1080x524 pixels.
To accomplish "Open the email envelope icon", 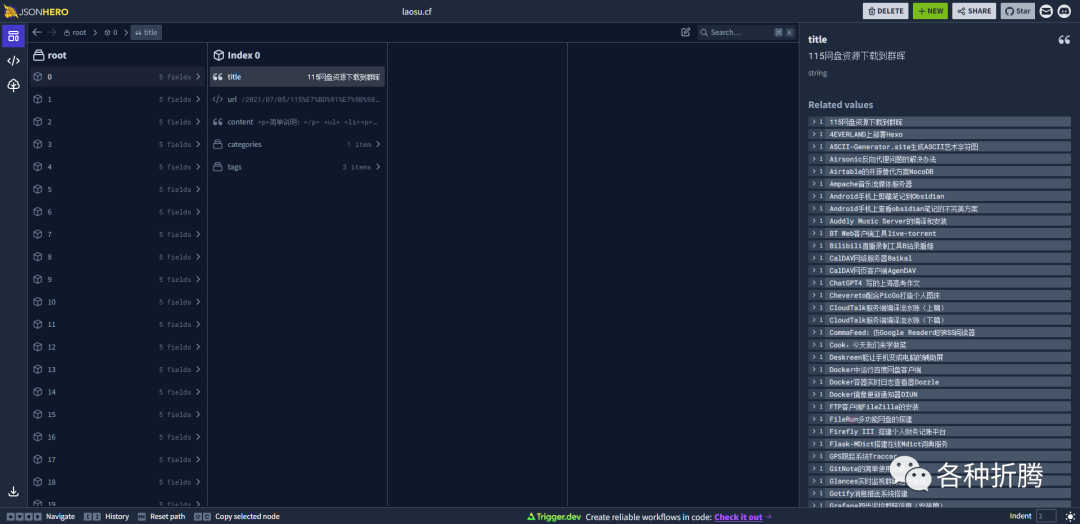I will (x=1046, y=11).
